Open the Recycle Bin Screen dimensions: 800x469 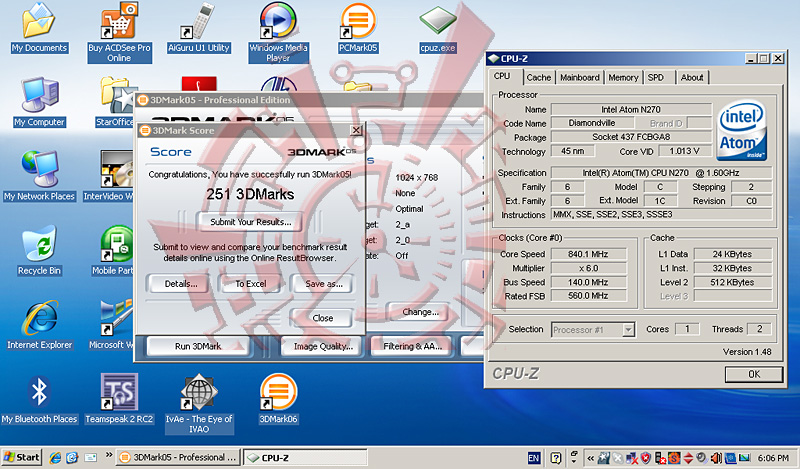pos(39,250)
